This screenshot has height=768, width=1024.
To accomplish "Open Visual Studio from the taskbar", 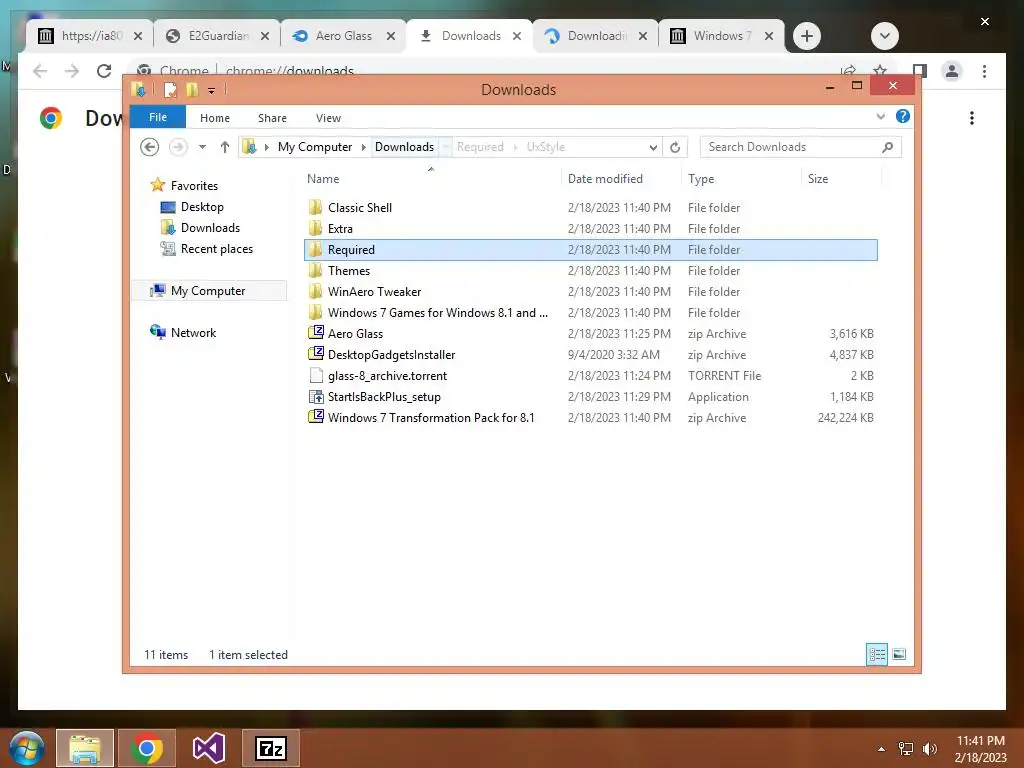I will (x=209, y=748).
